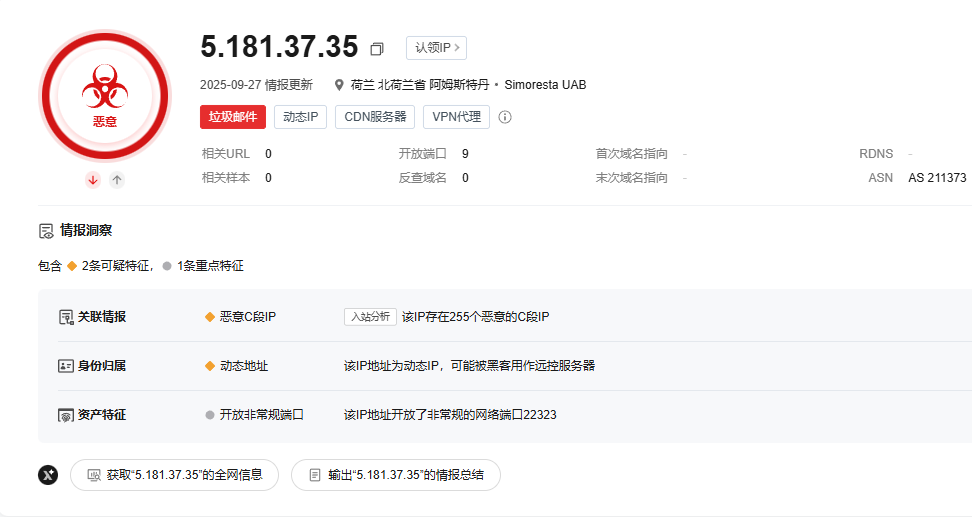Click the location pin icon

click(x=340, y=85)
